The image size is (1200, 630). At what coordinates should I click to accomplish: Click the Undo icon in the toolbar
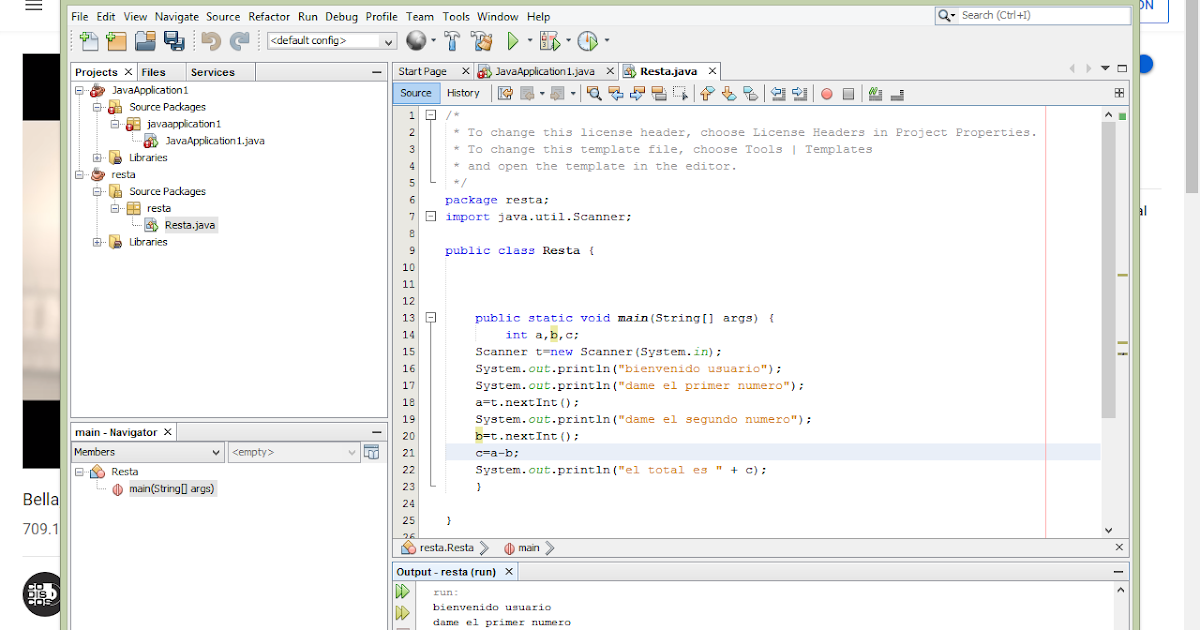210,40
